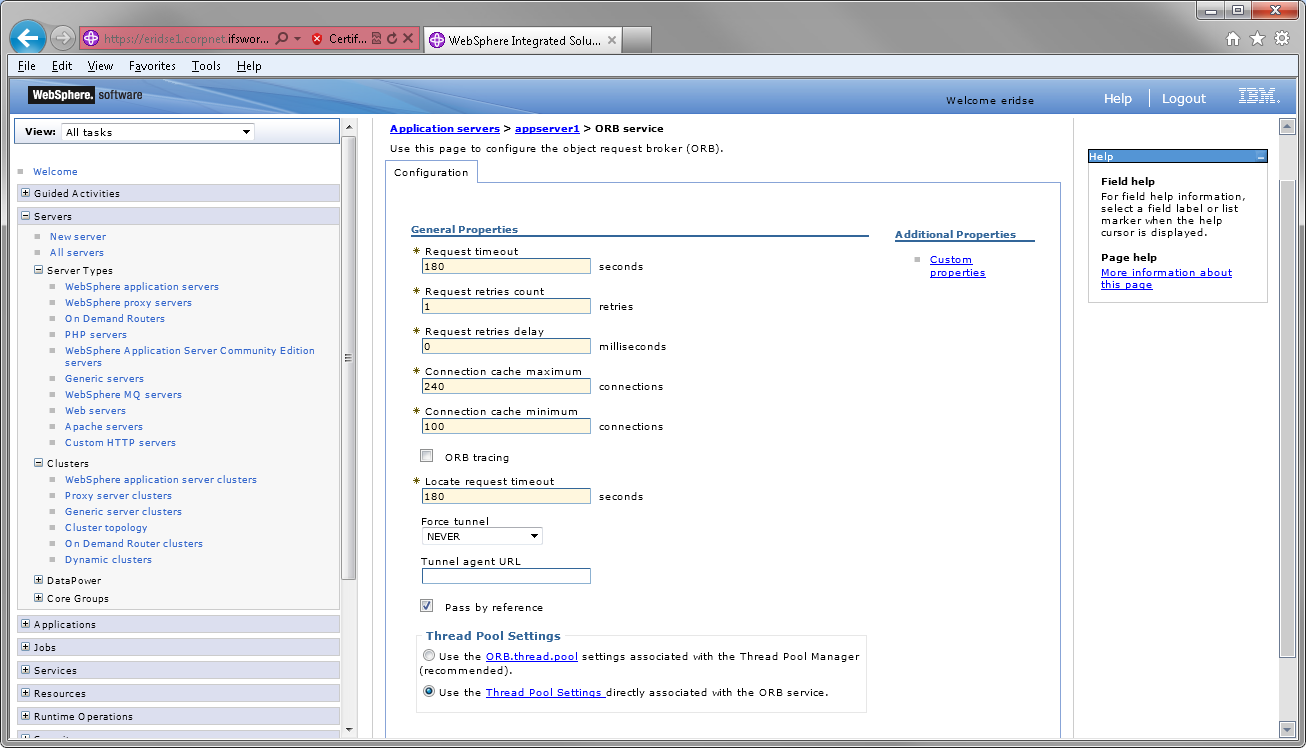Expand the Guided Activities section
This screenshot has height=748, width=1306.
[x=25, y=193]
